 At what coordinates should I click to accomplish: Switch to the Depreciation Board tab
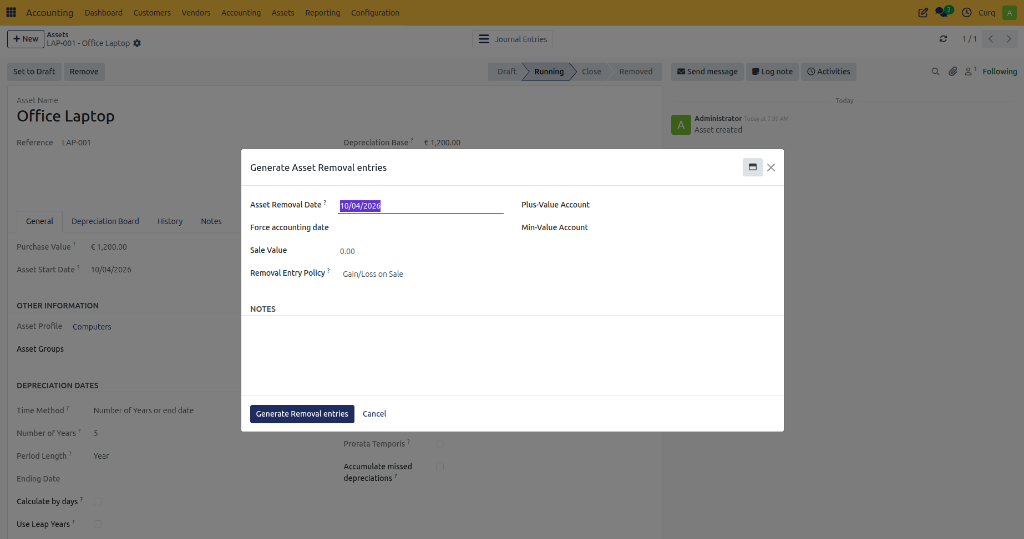[105, 221]
